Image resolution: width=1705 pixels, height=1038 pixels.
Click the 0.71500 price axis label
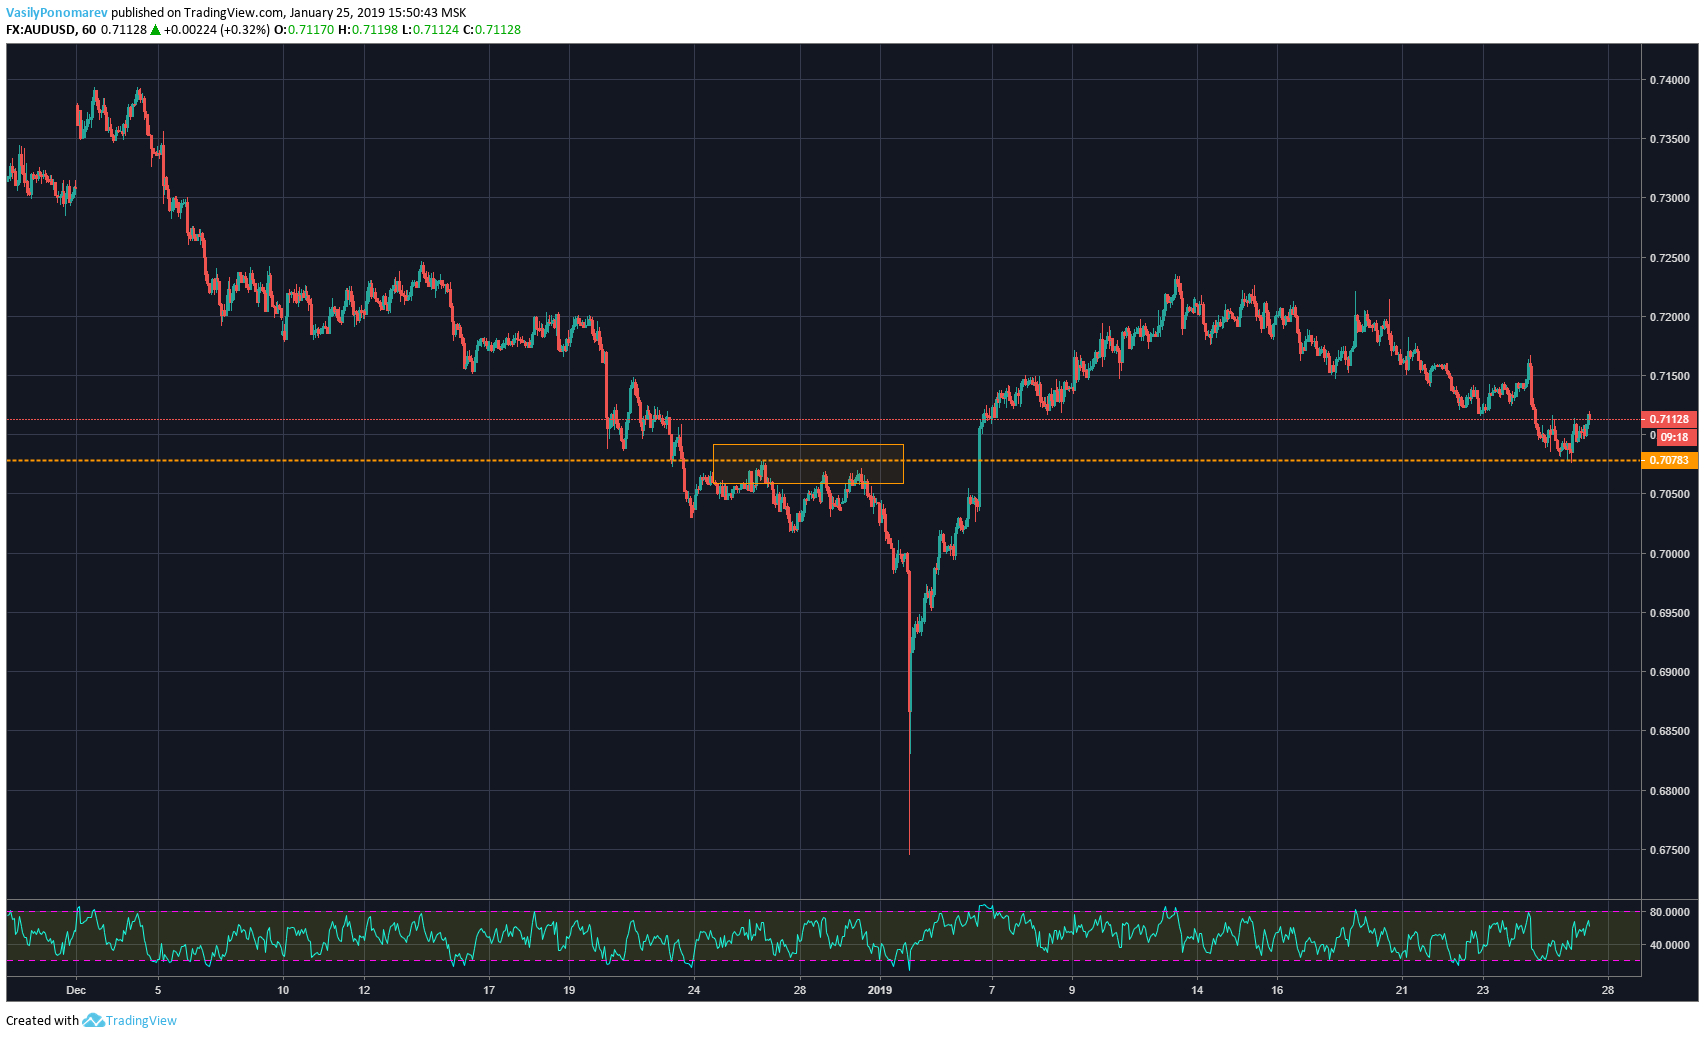[x=1669, y=376]
